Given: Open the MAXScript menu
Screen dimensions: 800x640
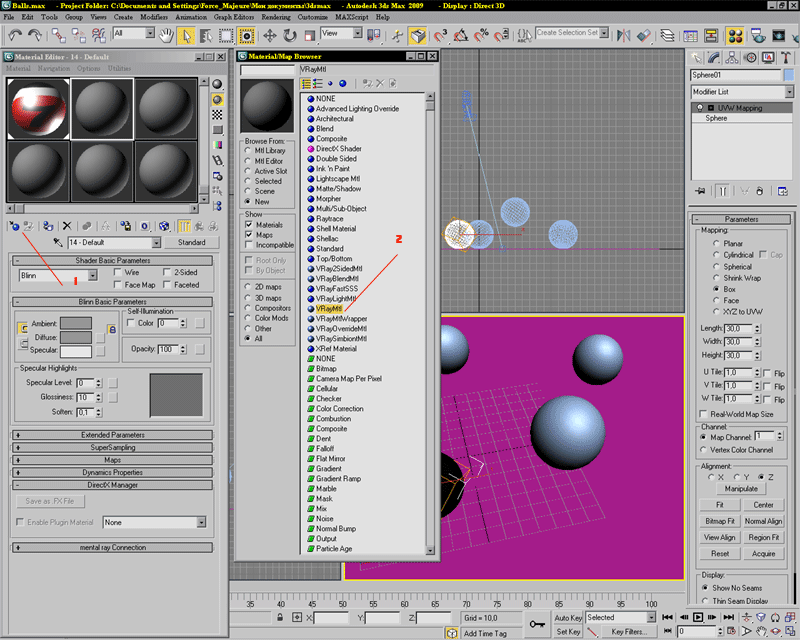Looking at the screenshot, I should (352, 17).
